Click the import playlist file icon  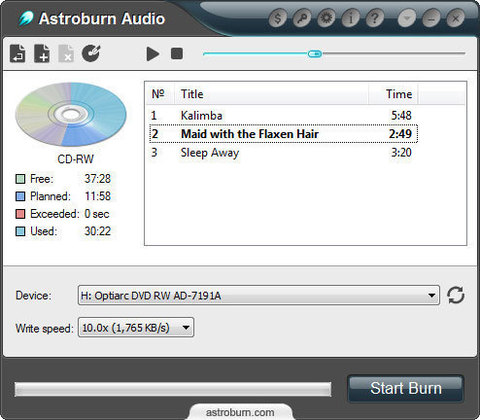coord(18,53)
